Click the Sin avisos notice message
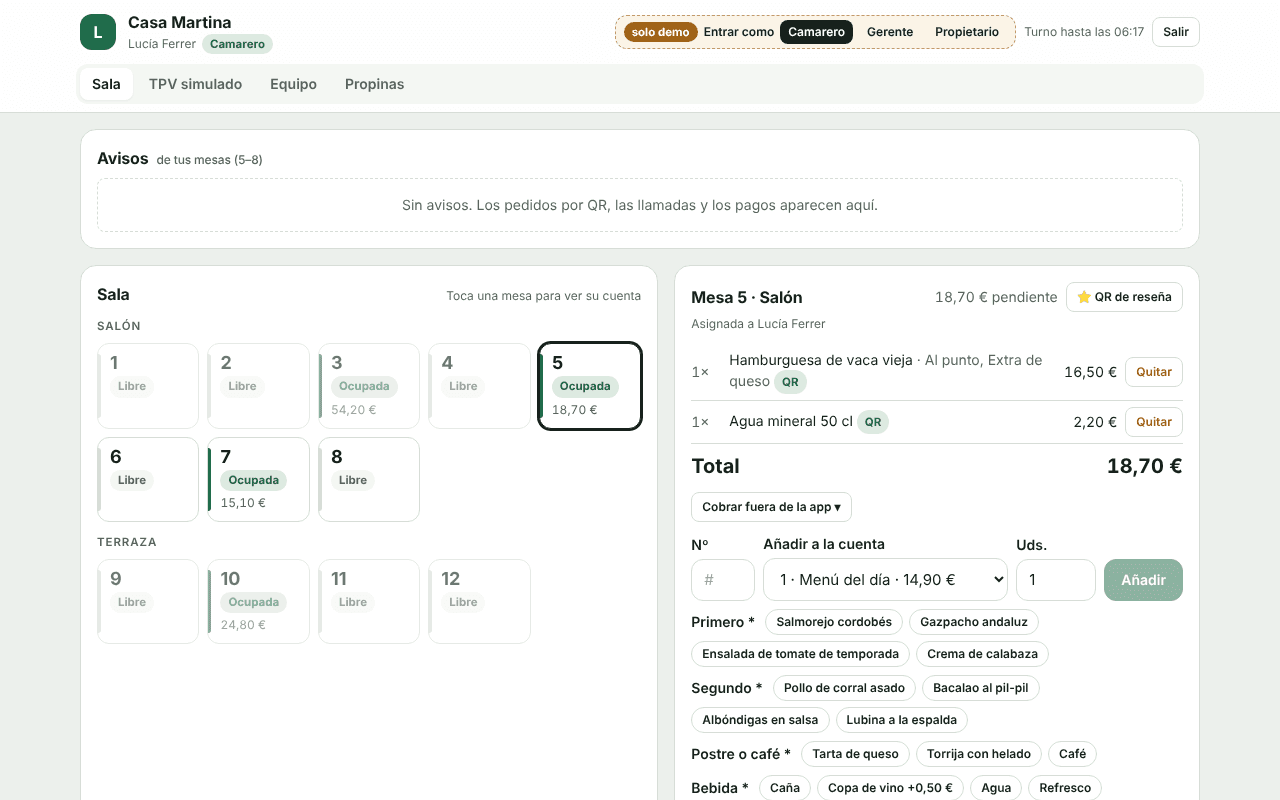 [x=640, y=205]
